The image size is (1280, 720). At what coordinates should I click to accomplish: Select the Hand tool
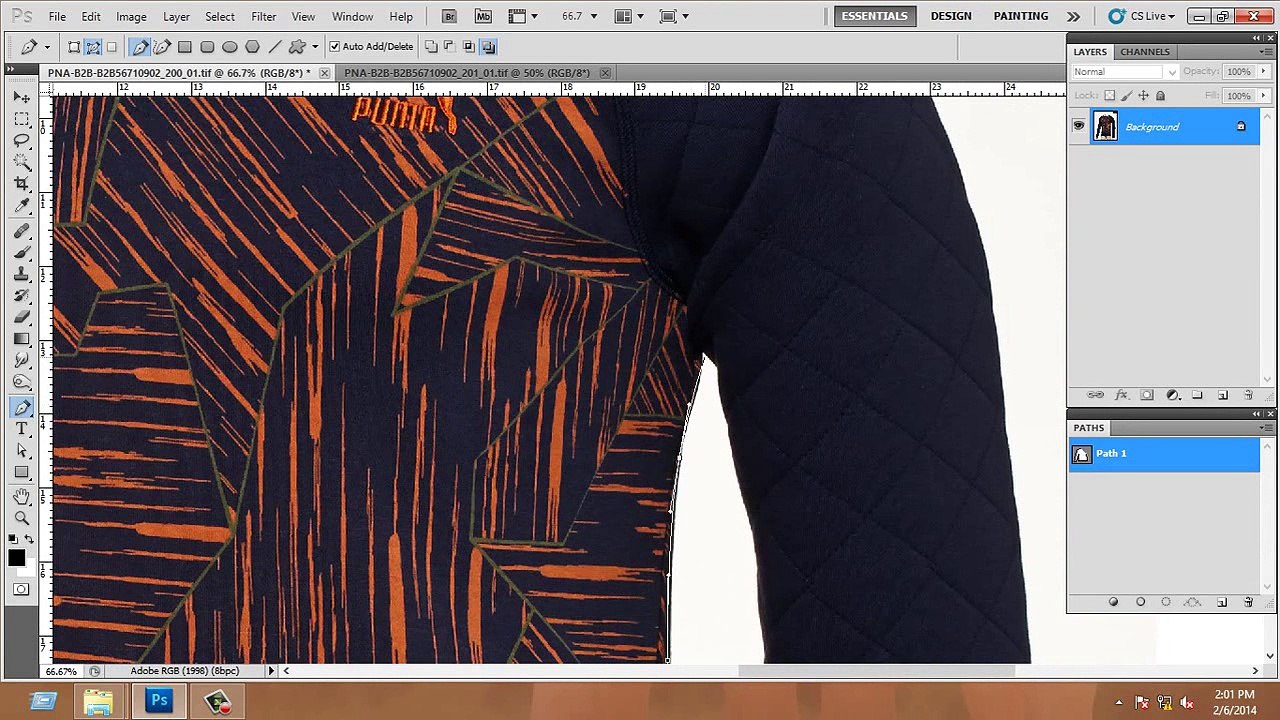coord(22,496)
